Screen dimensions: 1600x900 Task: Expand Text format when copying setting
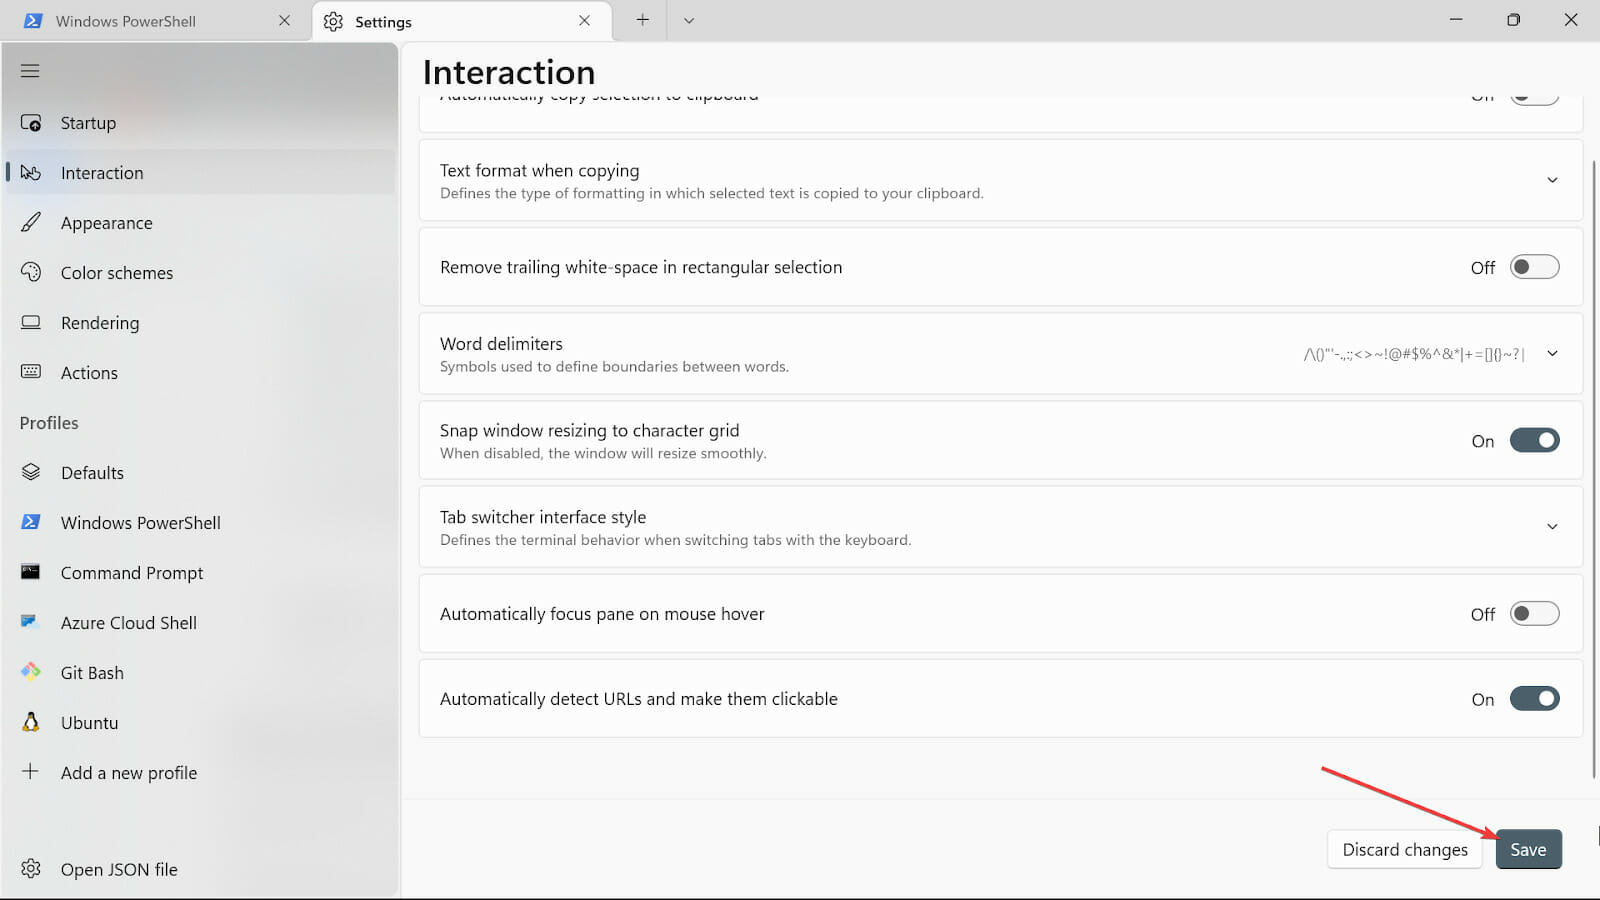pos(1552,181)
